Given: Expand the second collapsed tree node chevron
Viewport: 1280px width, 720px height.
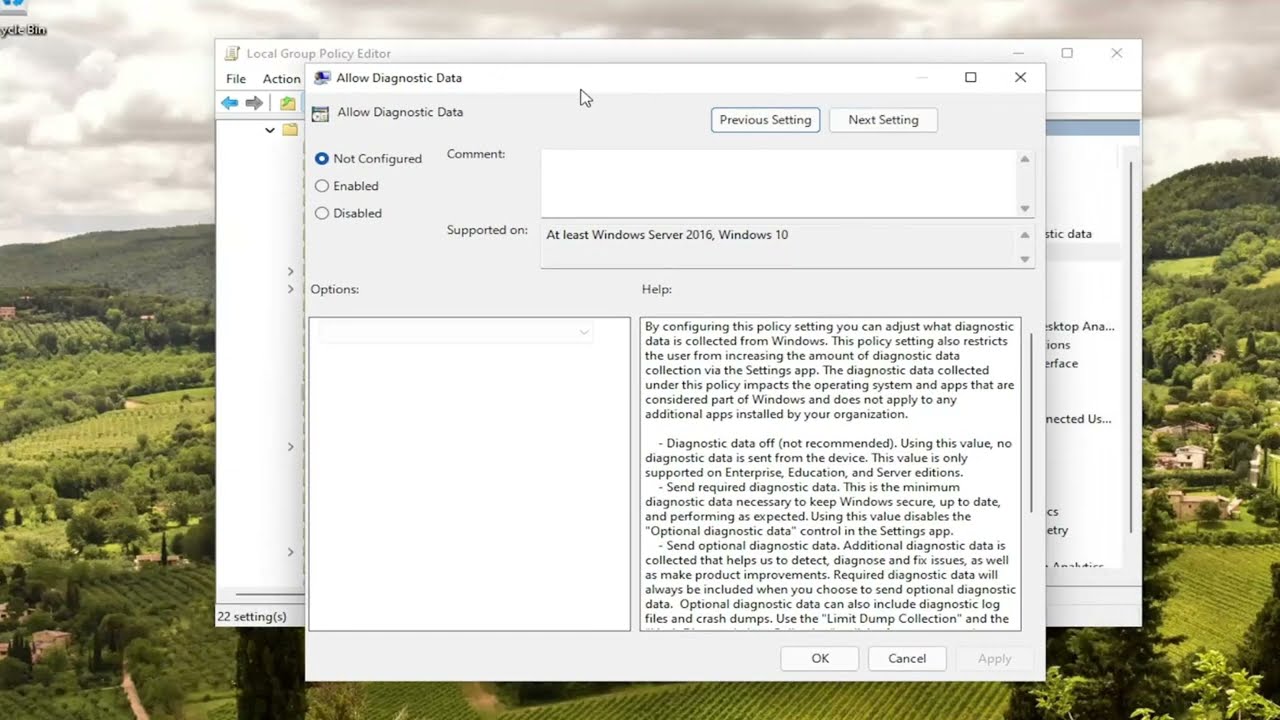Looking at the screenshot, I should point(291,289).
